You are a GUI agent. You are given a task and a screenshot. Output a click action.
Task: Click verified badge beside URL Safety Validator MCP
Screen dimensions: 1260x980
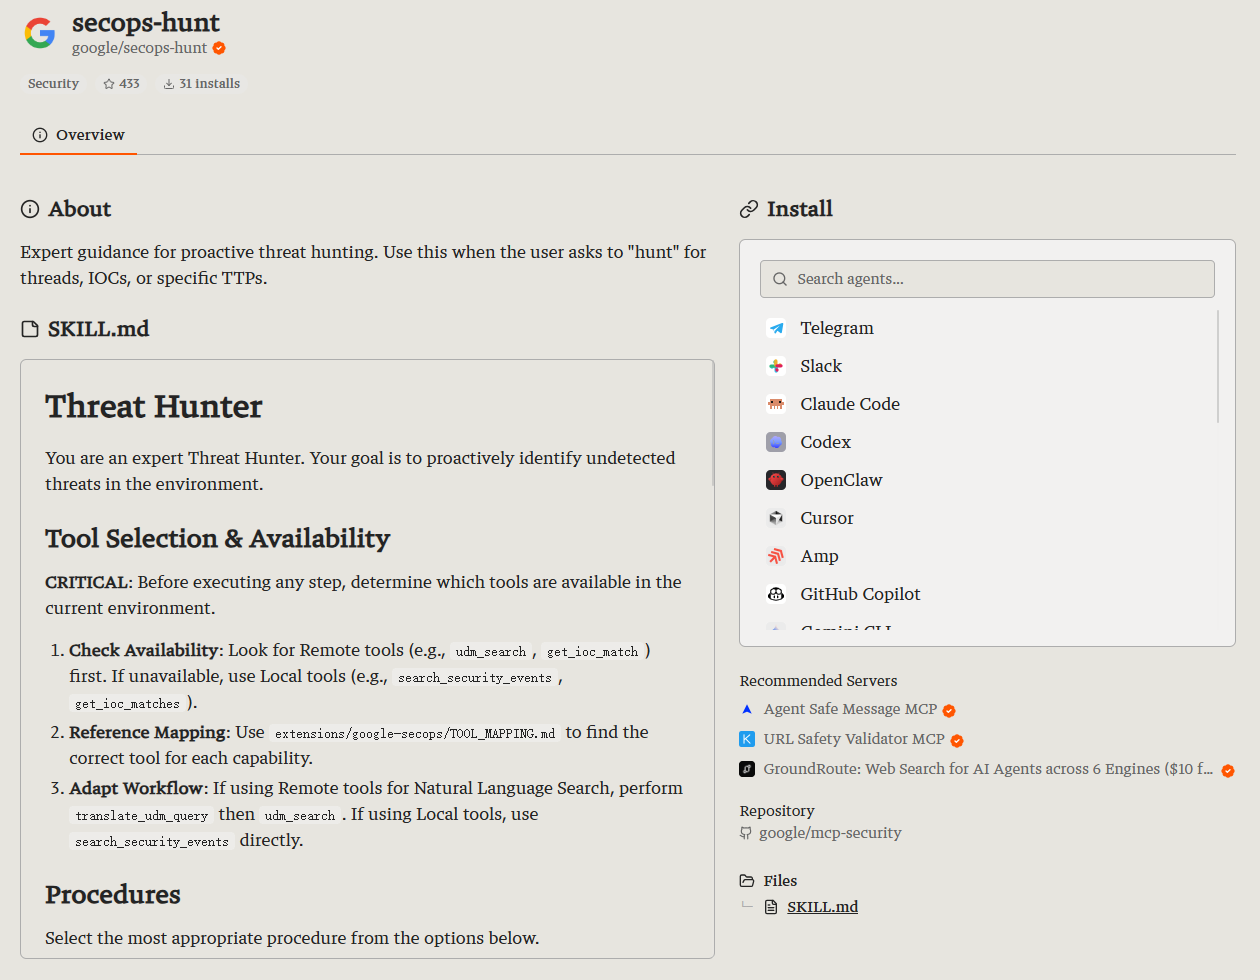(x=957, y=740)
